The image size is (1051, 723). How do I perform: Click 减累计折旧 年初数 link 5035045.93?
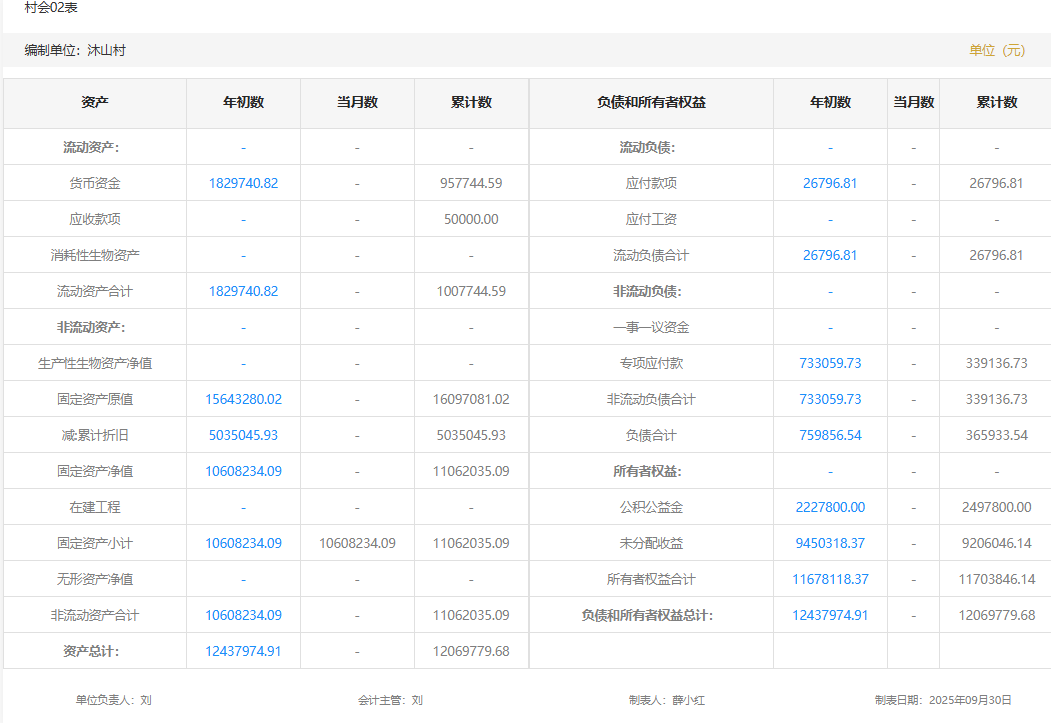click(x=243, y=435)
